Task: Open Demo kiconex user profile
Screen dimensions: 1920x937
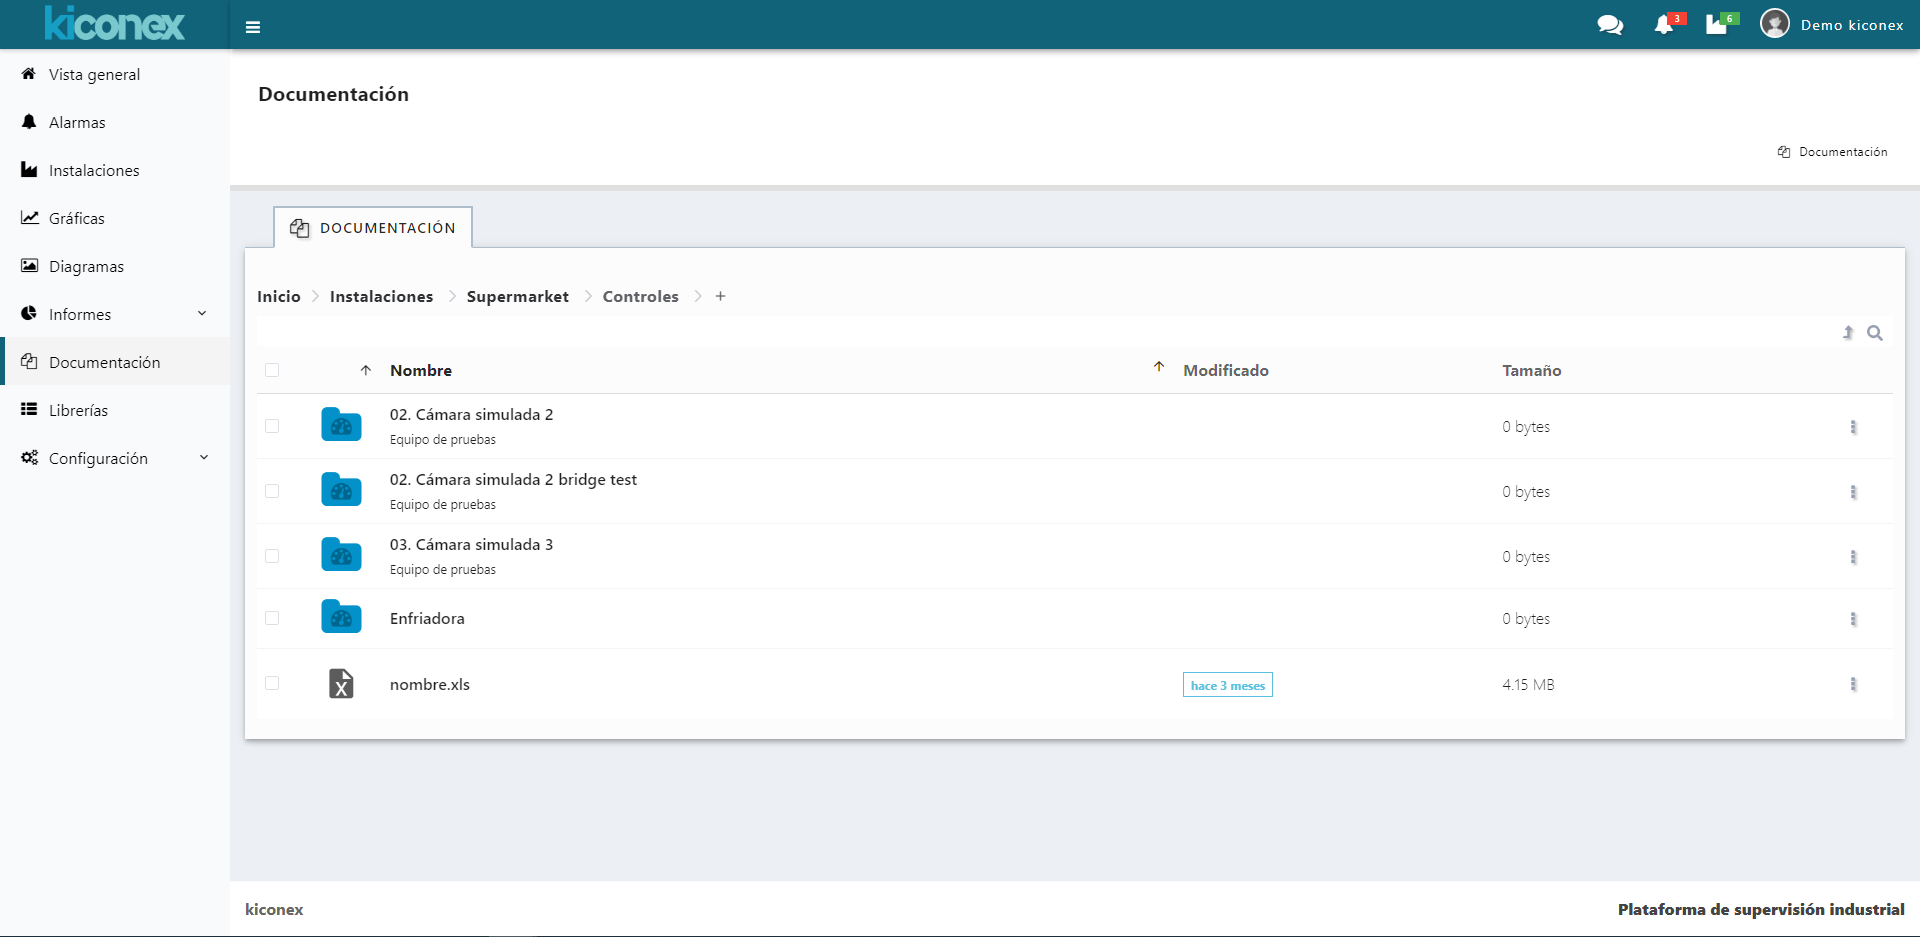Action: (1832, 25)
